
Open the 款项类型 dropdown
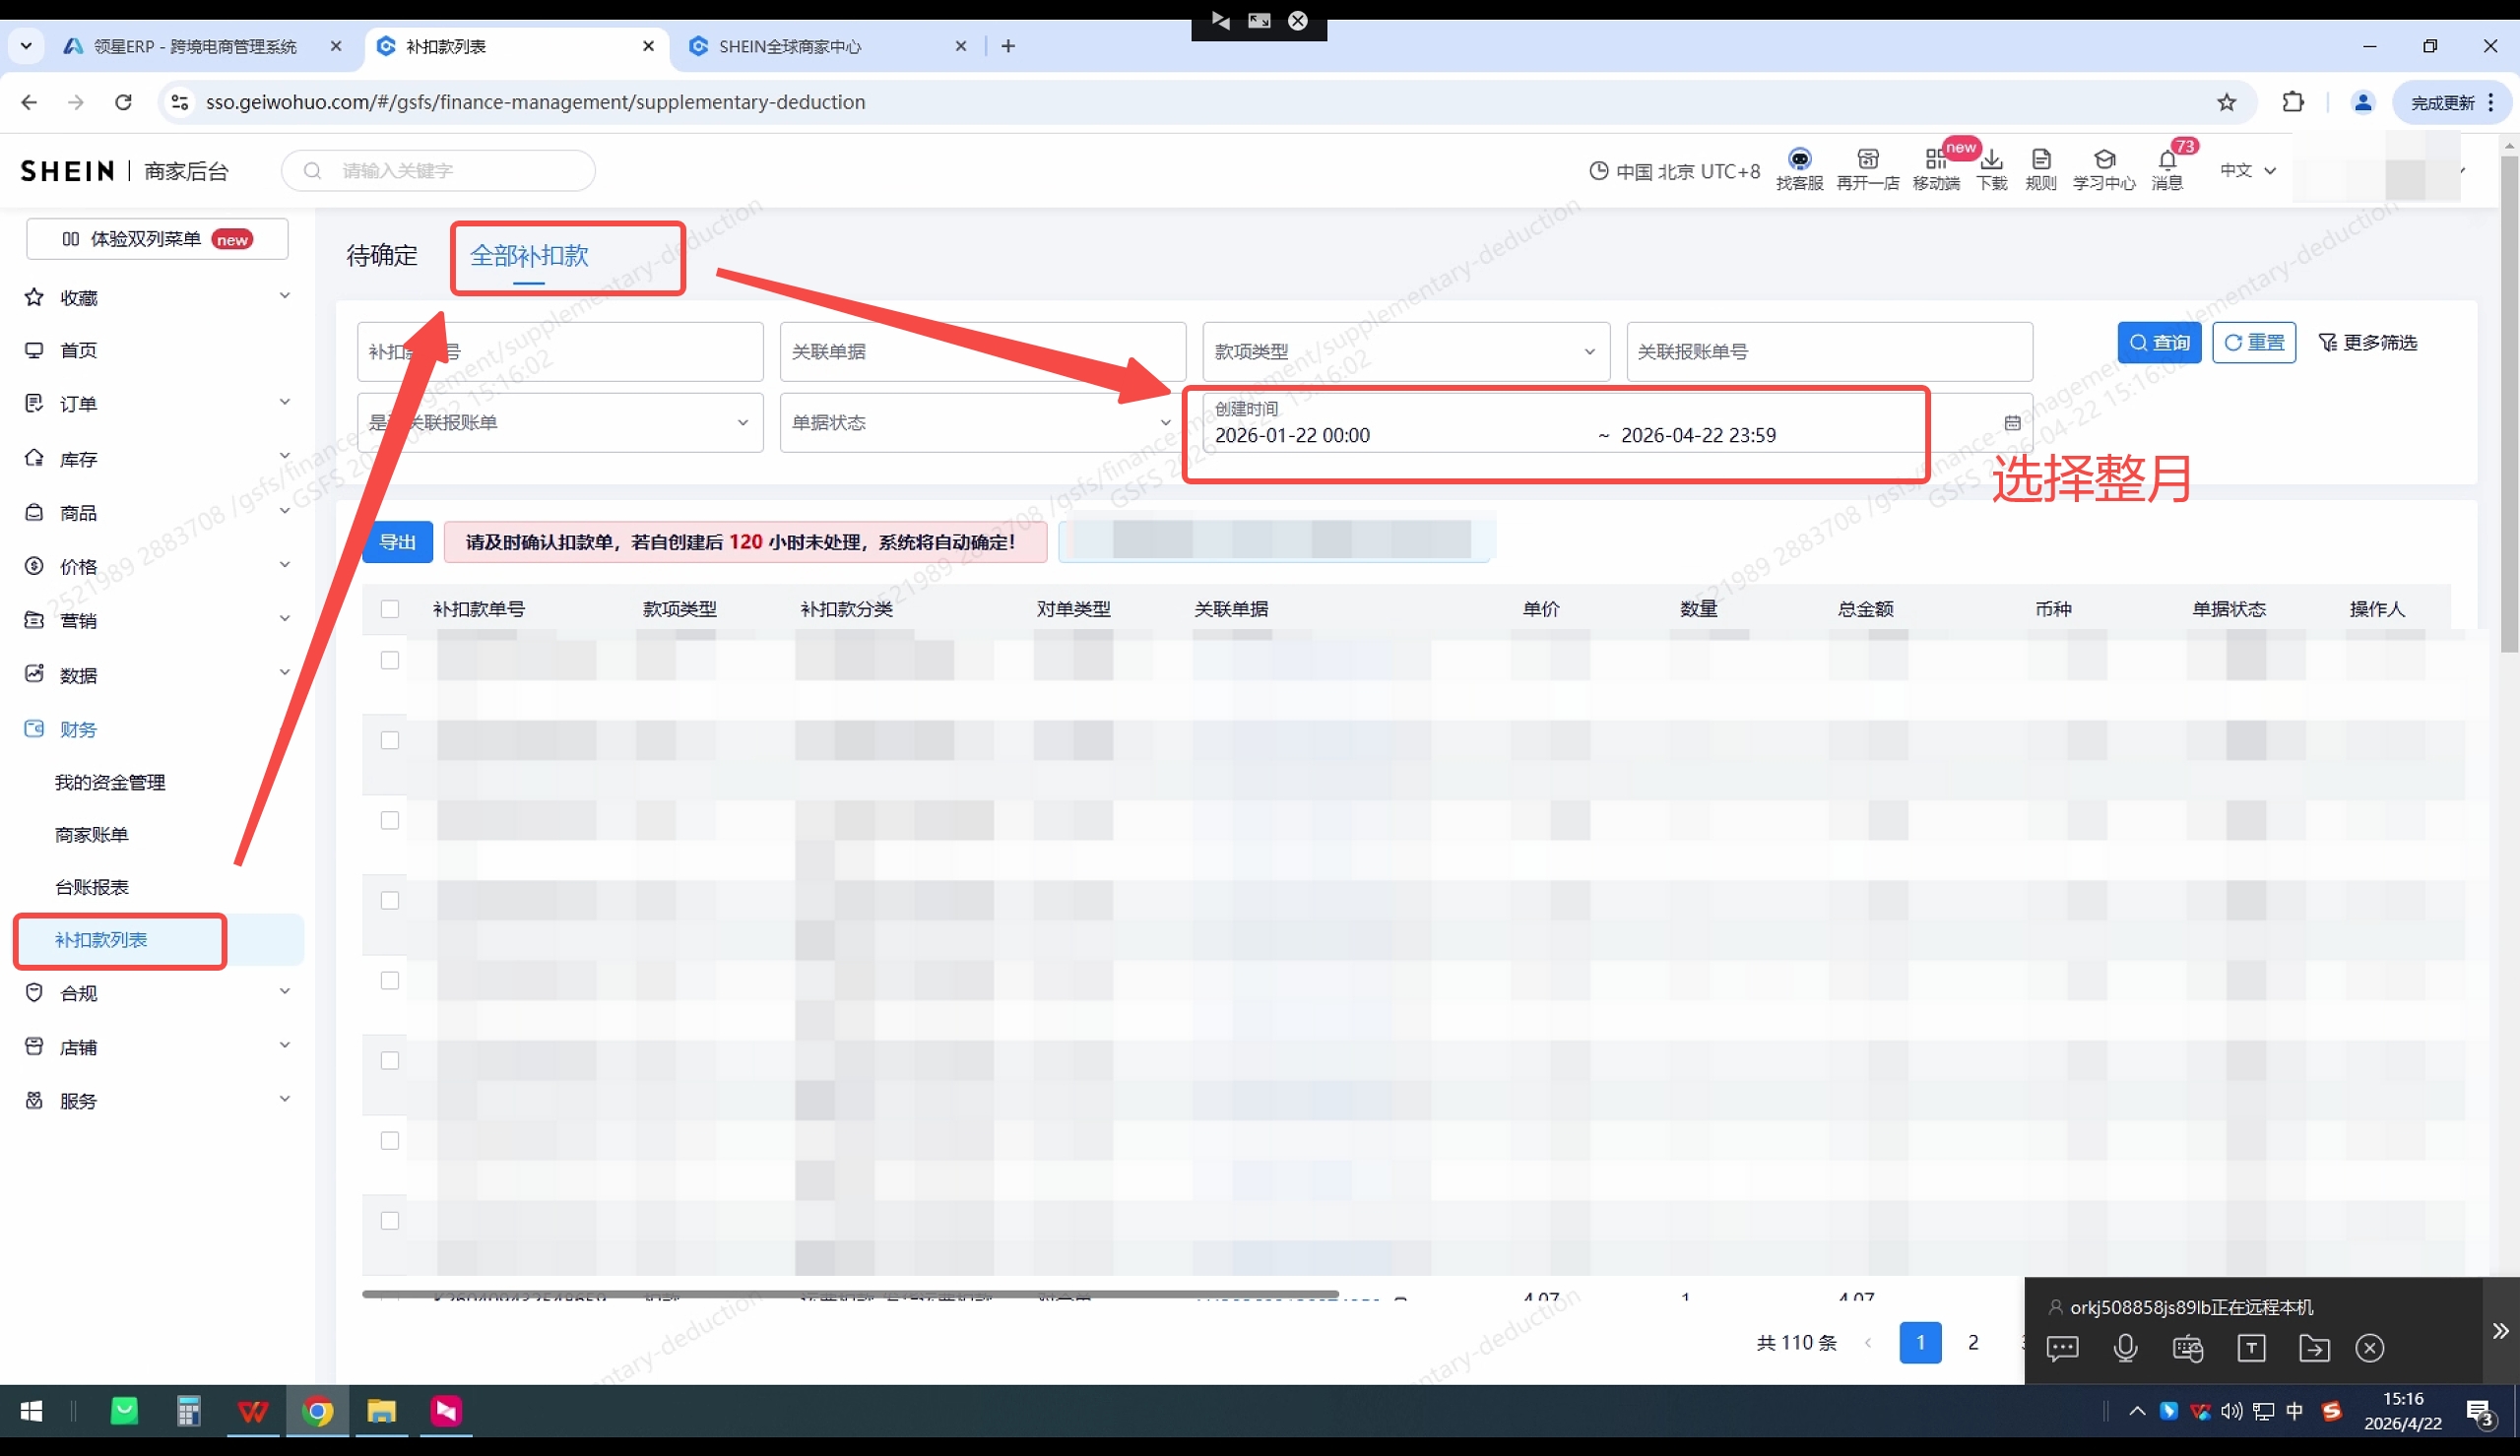(1405, 352)
